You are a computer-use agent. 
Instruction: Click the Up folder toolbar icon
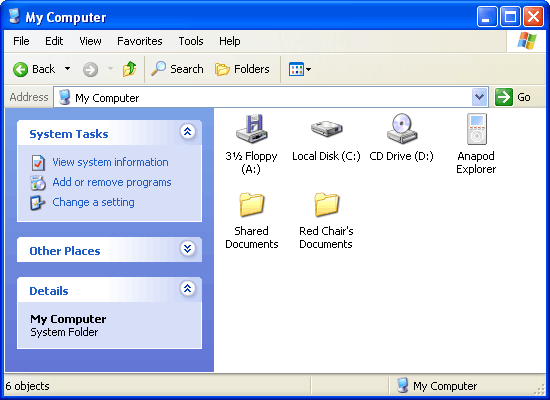(129, 69)
